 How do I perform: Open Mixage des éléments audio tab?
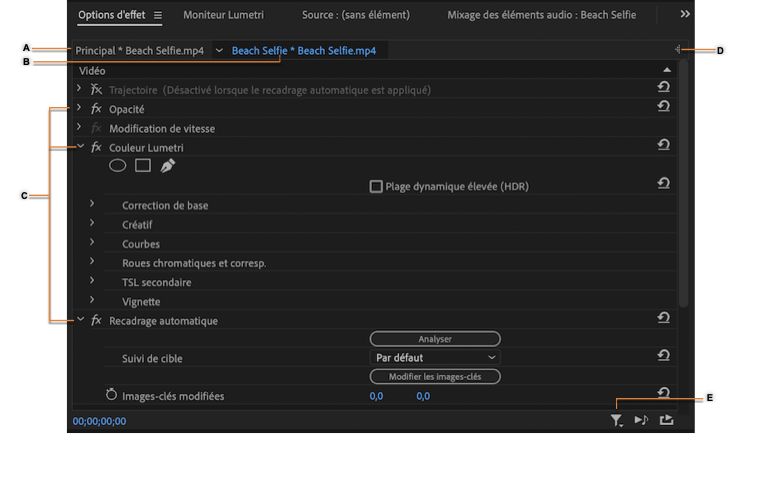point(541,15)
